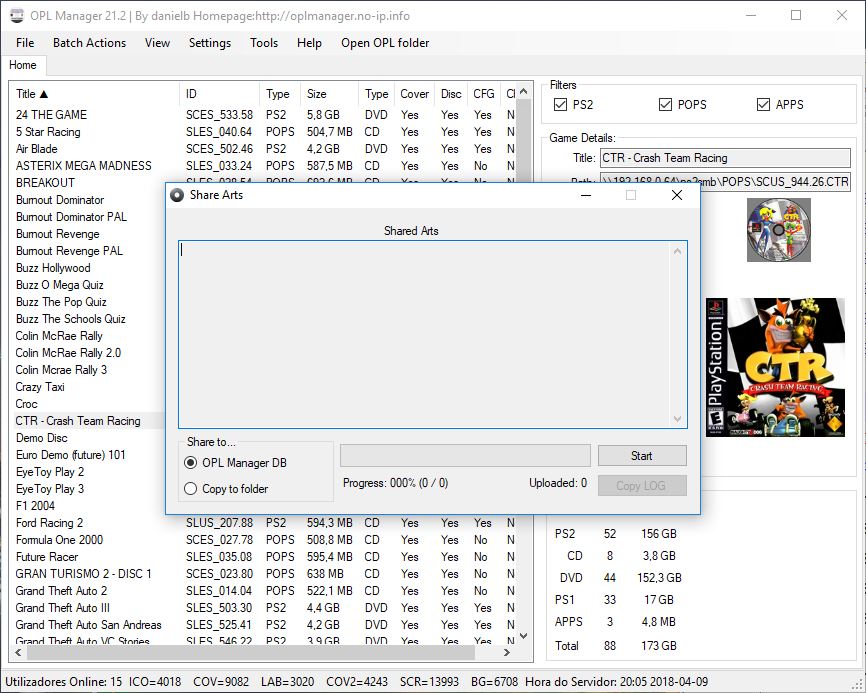The image size is (866, 693).
Task: Click Open OPL folder
Action: coord(385,43)
